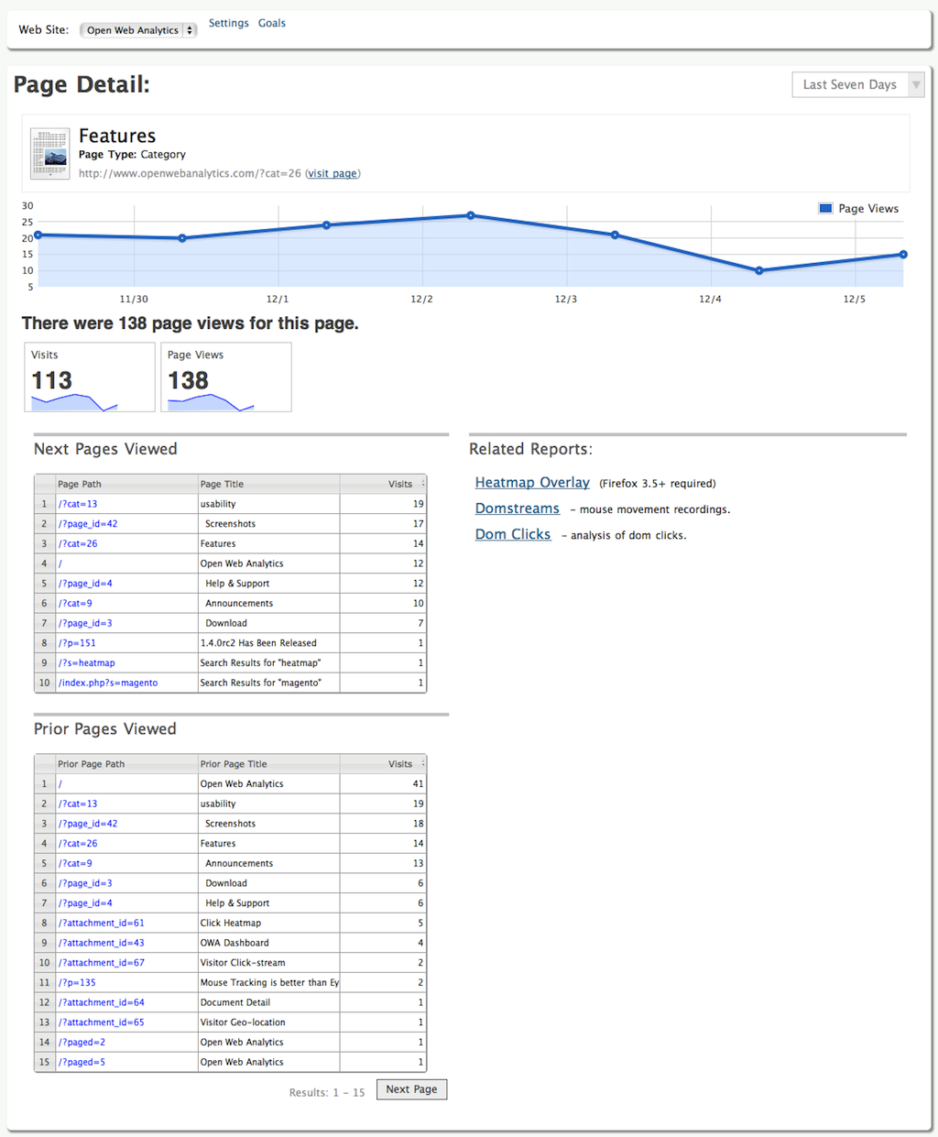Click the chart data point above 12/4
Viewport: 938px width, 1137px height.
coord(760,270)
